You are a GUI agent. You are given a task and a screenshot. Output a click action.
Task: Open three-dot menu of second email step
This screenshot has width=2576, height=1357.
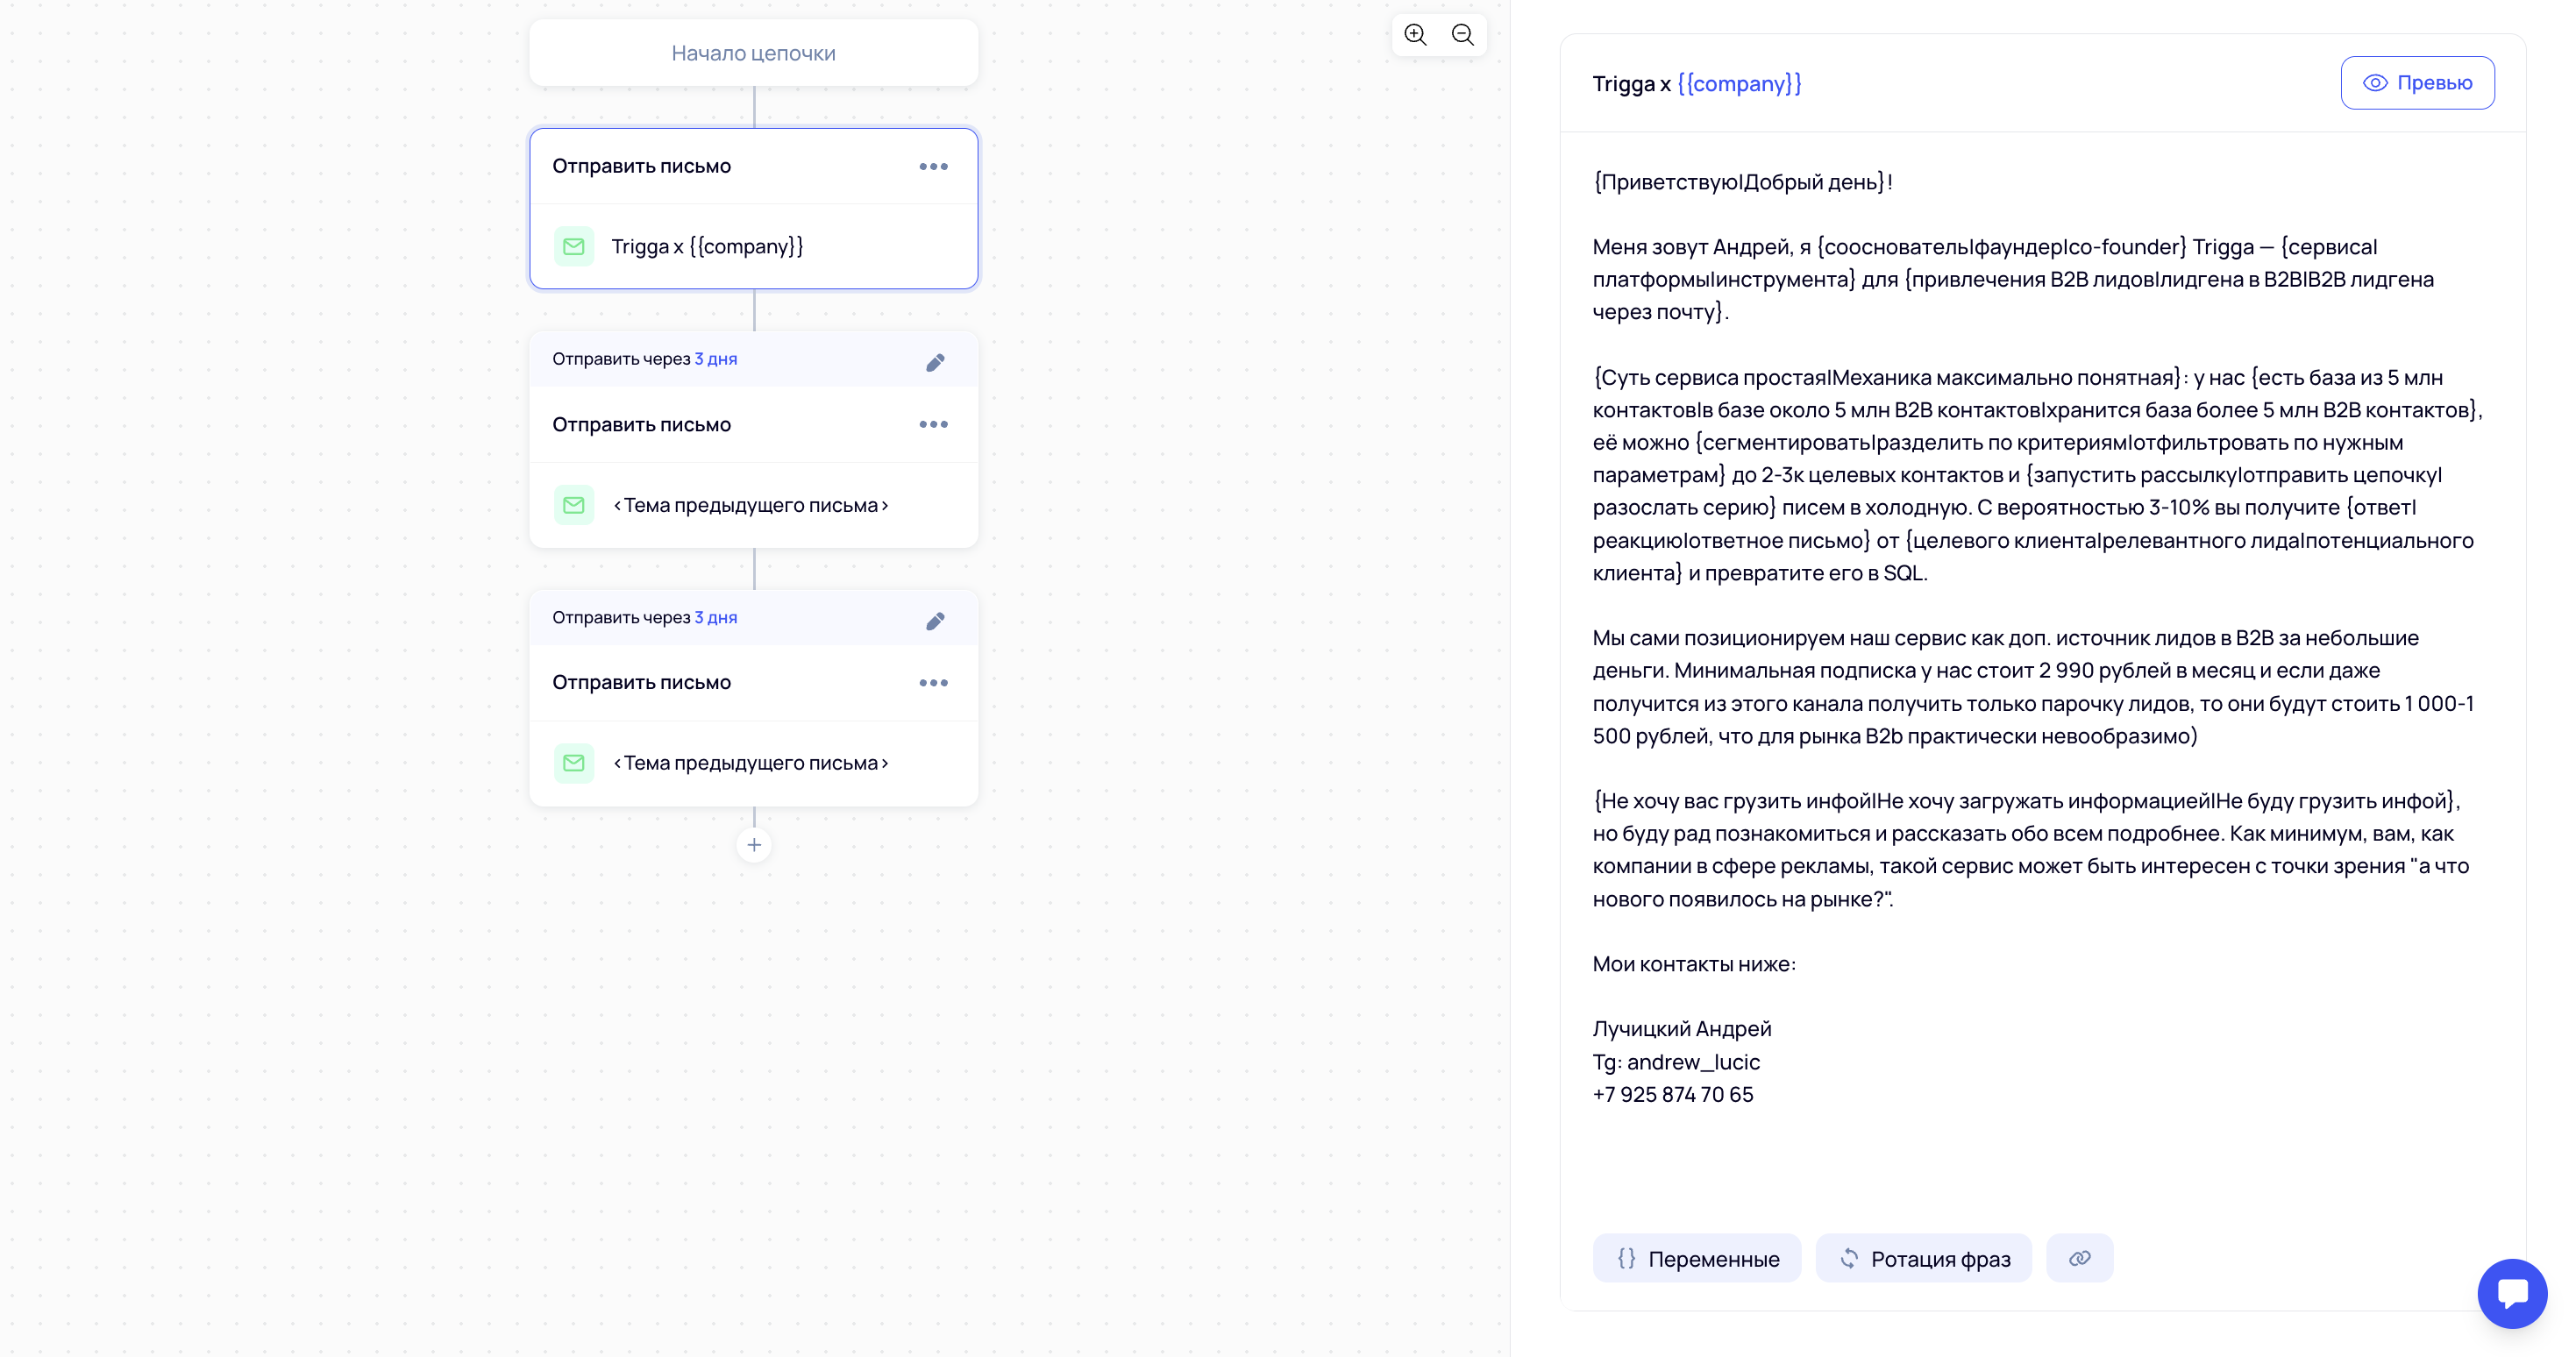(x=933, y=425)
